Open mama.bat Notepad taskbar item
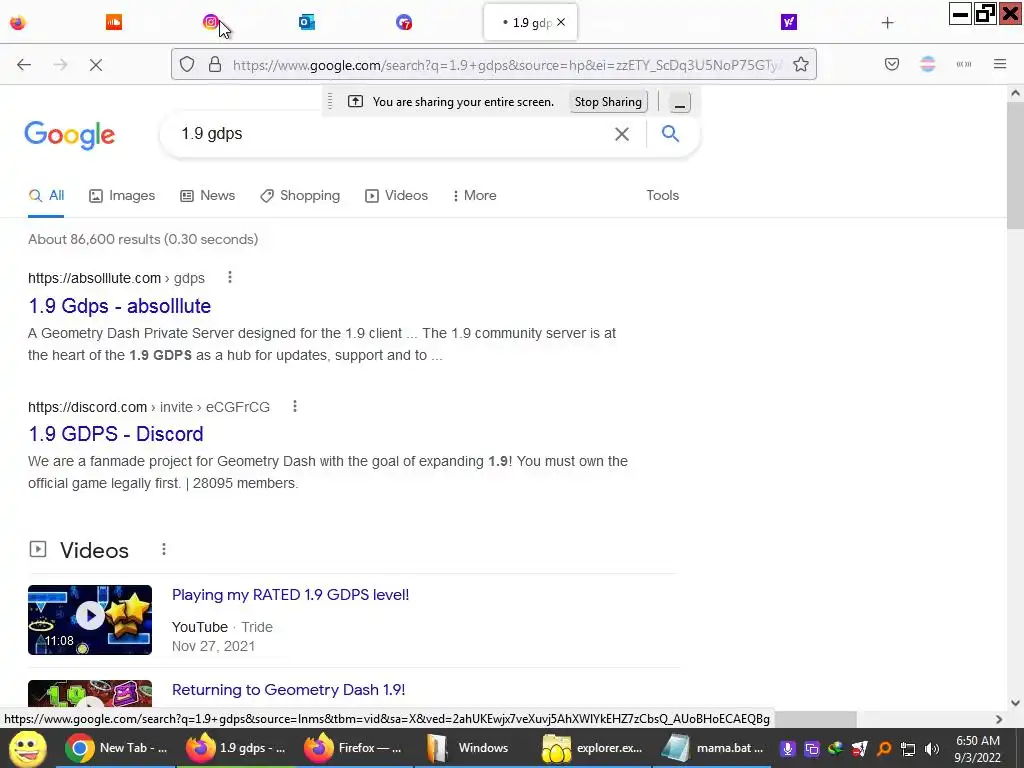Viewport: 1024px width, 768px height. pos(713,748)
